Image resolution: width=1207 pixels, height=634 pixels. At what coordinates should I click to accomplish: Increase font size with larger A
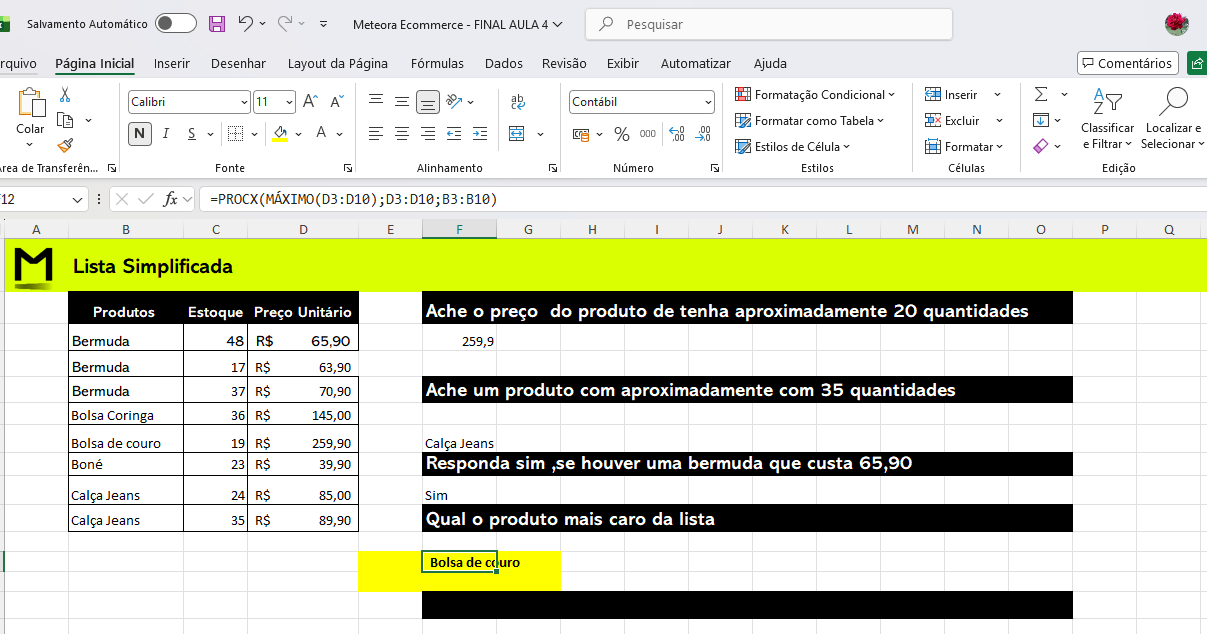click(x=310, y=102)
